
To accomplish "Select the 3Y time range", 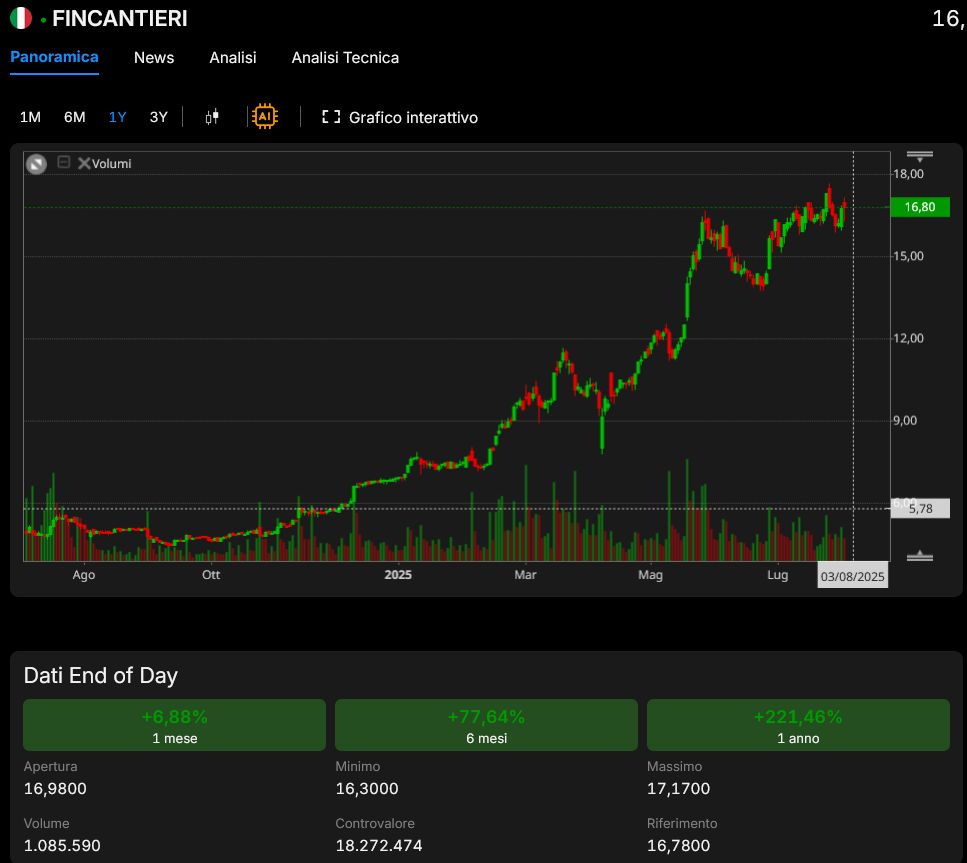I will [x=158, y=117].
